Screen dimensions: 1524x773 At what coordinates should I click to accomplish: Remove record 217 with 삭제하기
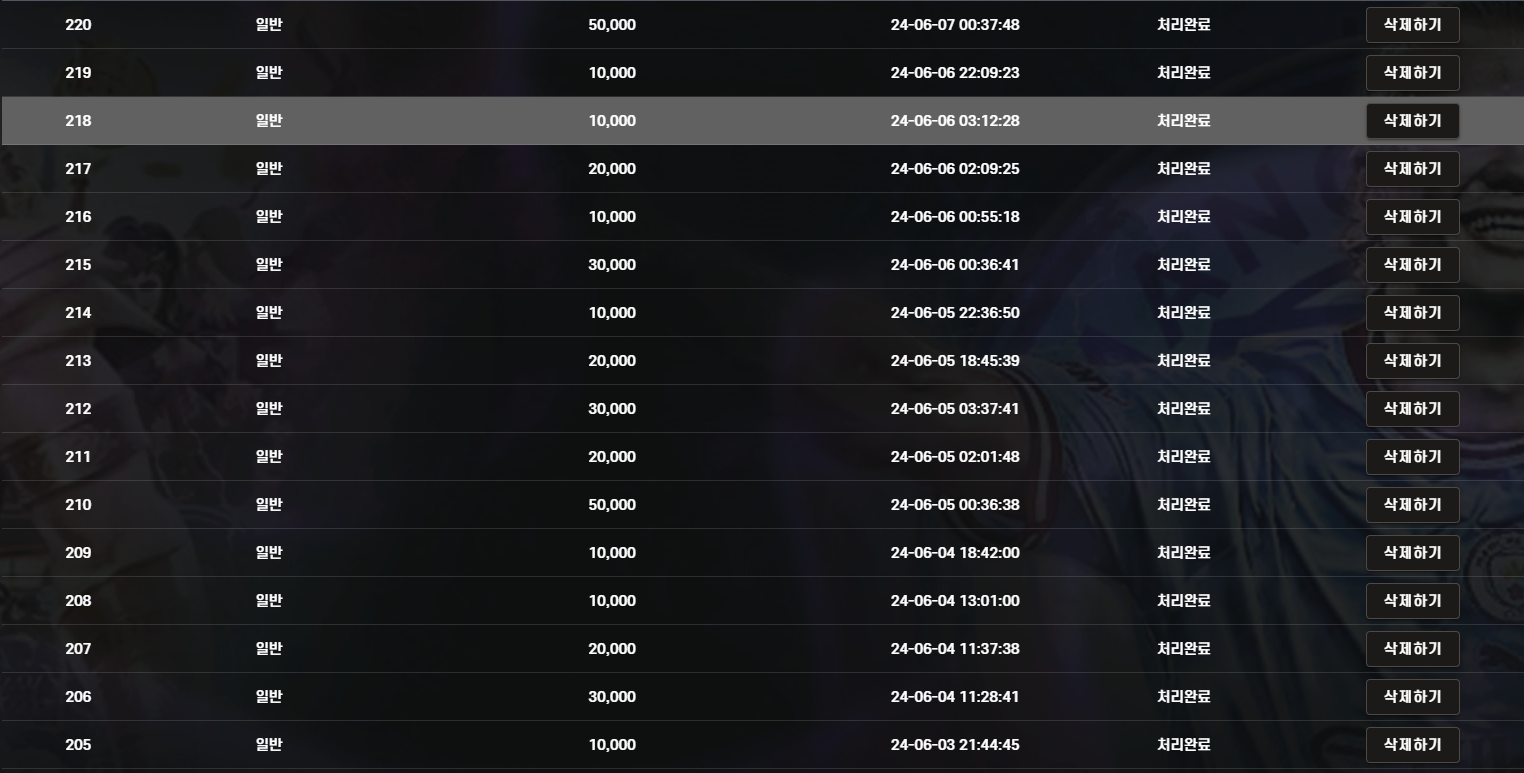pos(1412,169)
